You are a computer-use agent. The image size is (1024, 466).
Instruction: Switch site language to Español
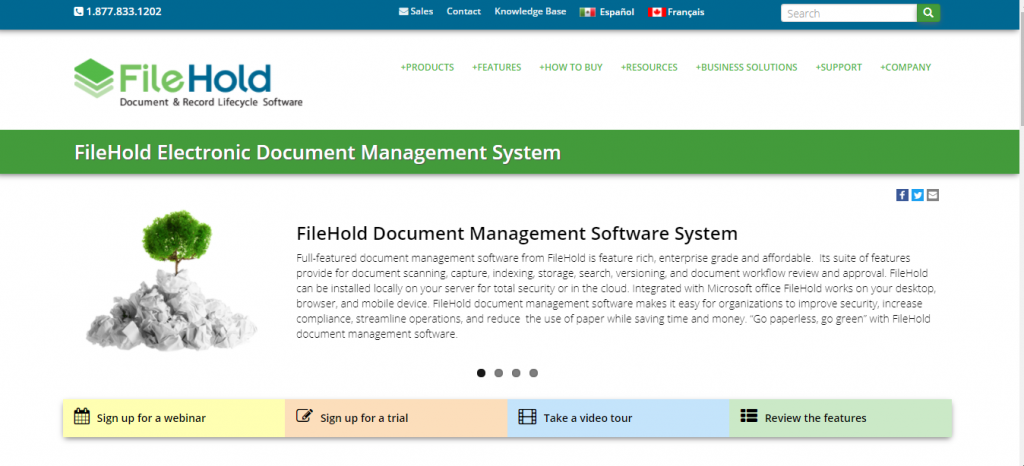[616, 12]
